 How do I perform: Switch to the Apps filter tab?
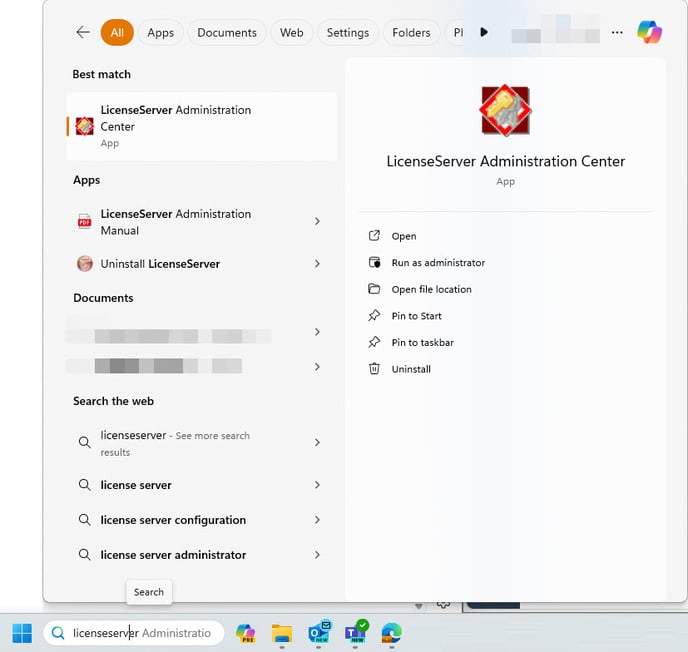coord(161,32)
